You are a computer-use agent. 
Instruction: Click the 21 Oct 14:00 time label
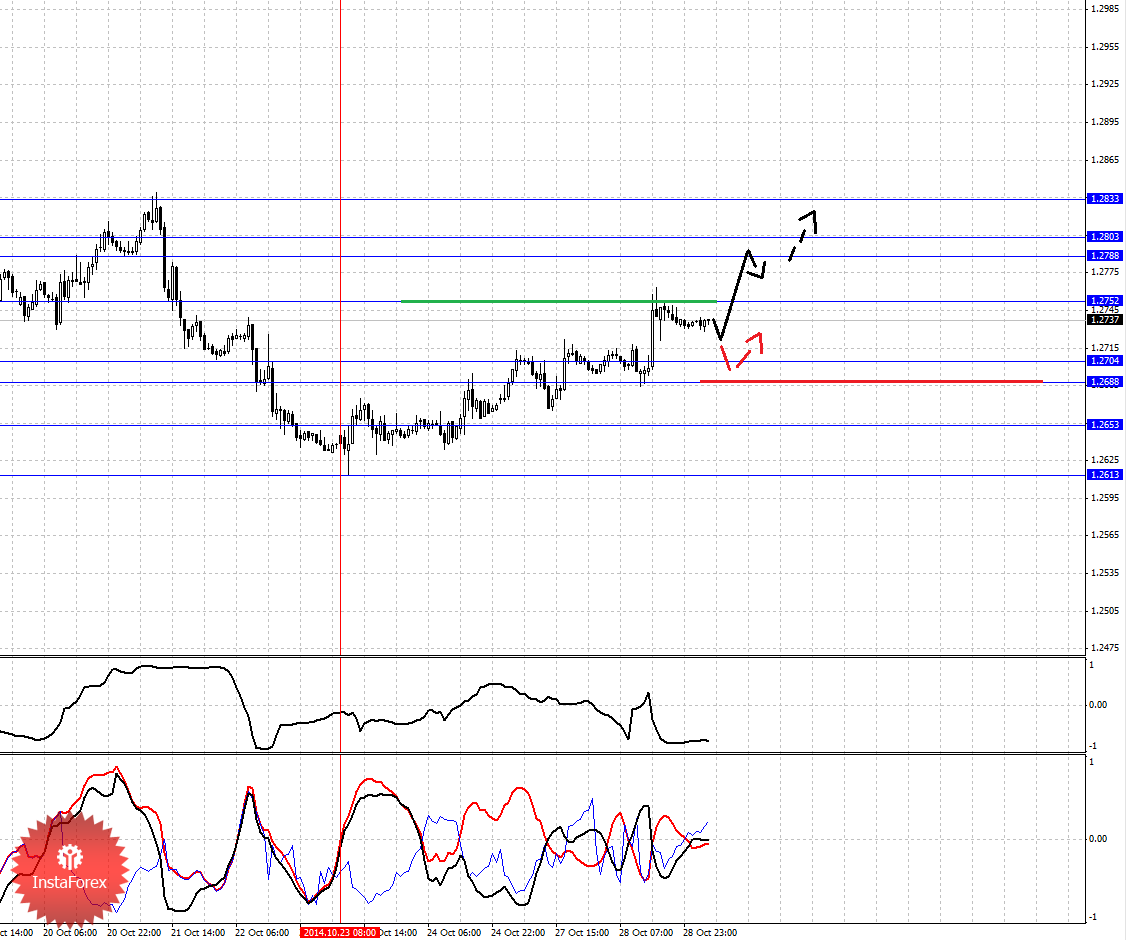pos(198,933)
